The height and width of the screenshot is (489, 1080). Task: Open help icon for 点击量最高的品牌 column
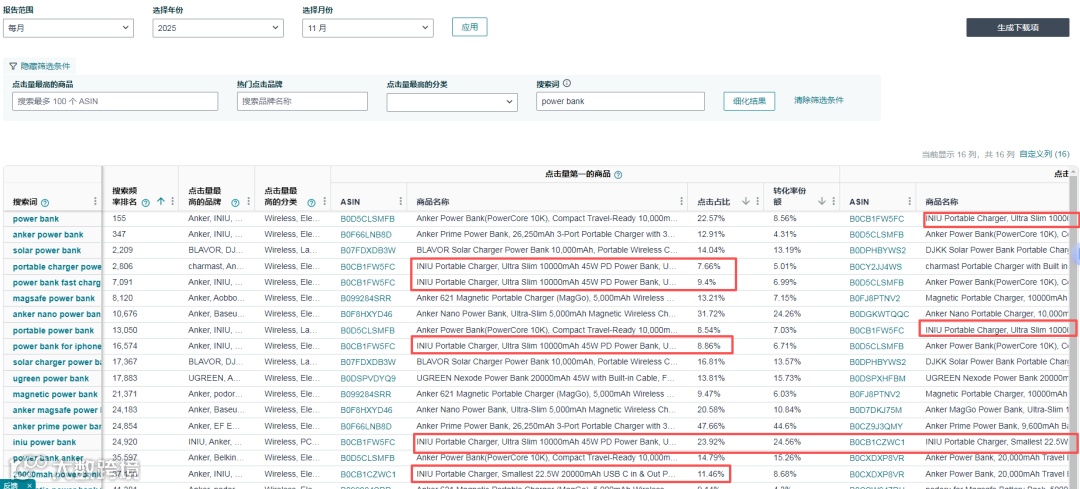tap(235, 202)
